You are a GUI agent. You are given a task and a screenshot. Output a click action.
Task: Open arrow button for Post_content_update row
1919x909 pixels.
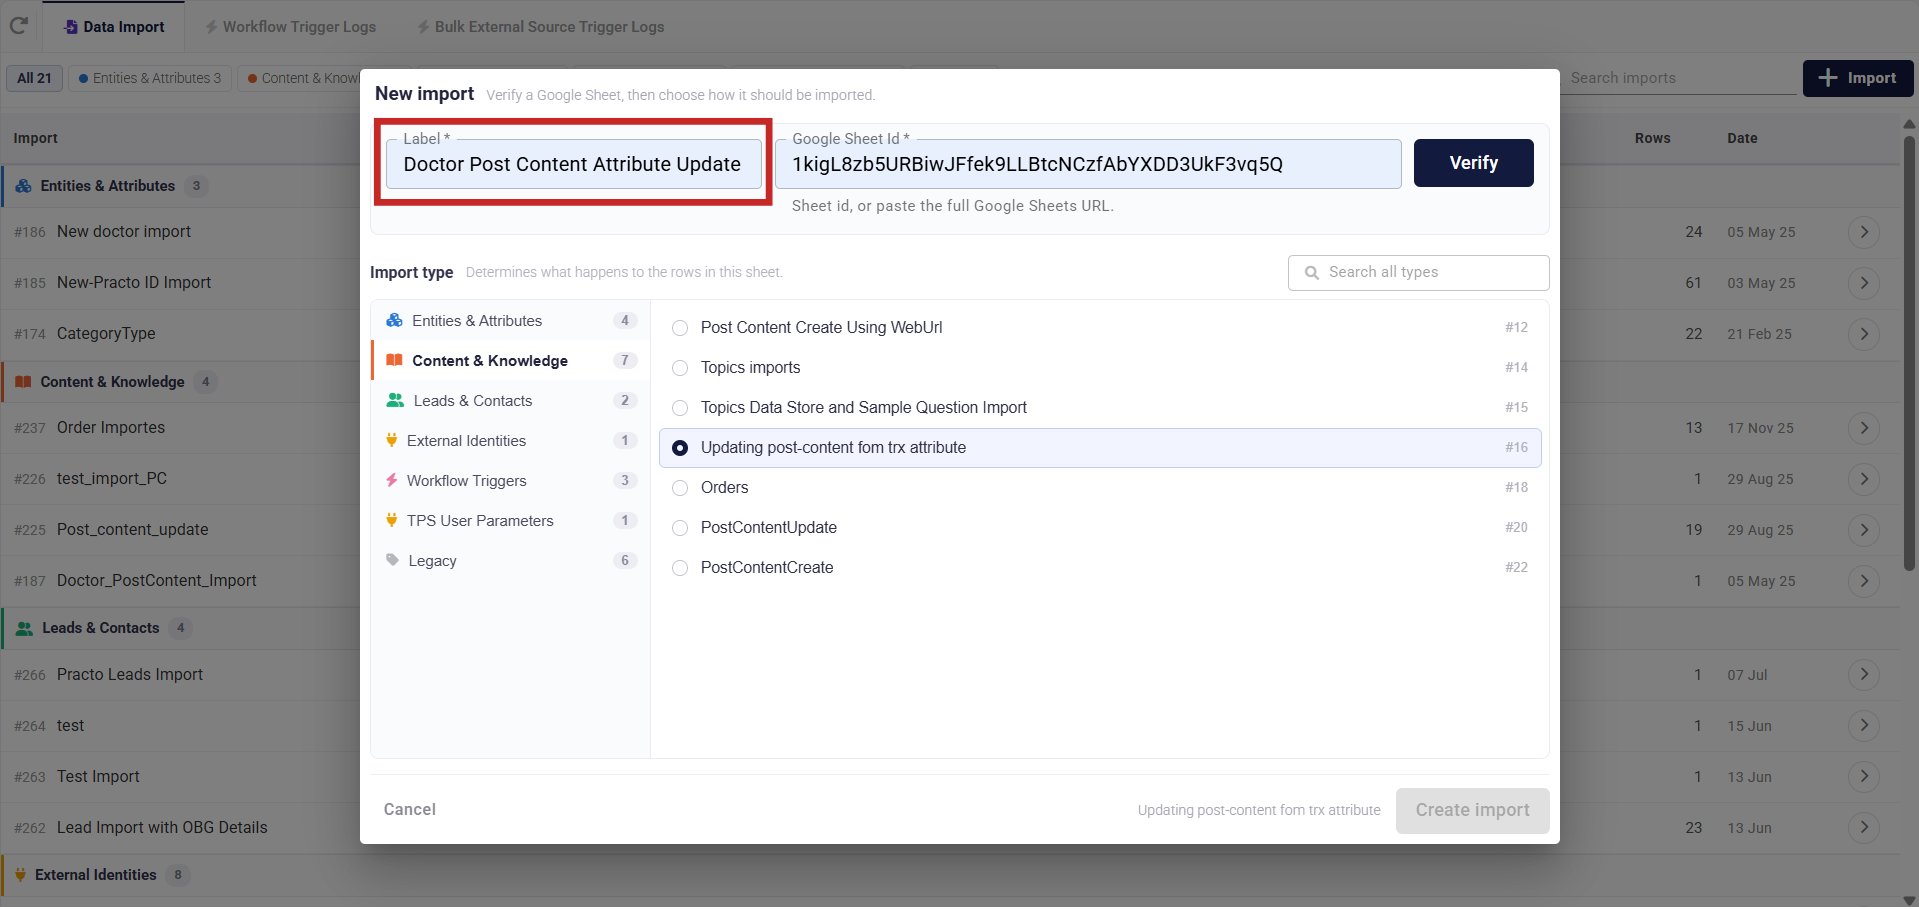[1864, 530]
